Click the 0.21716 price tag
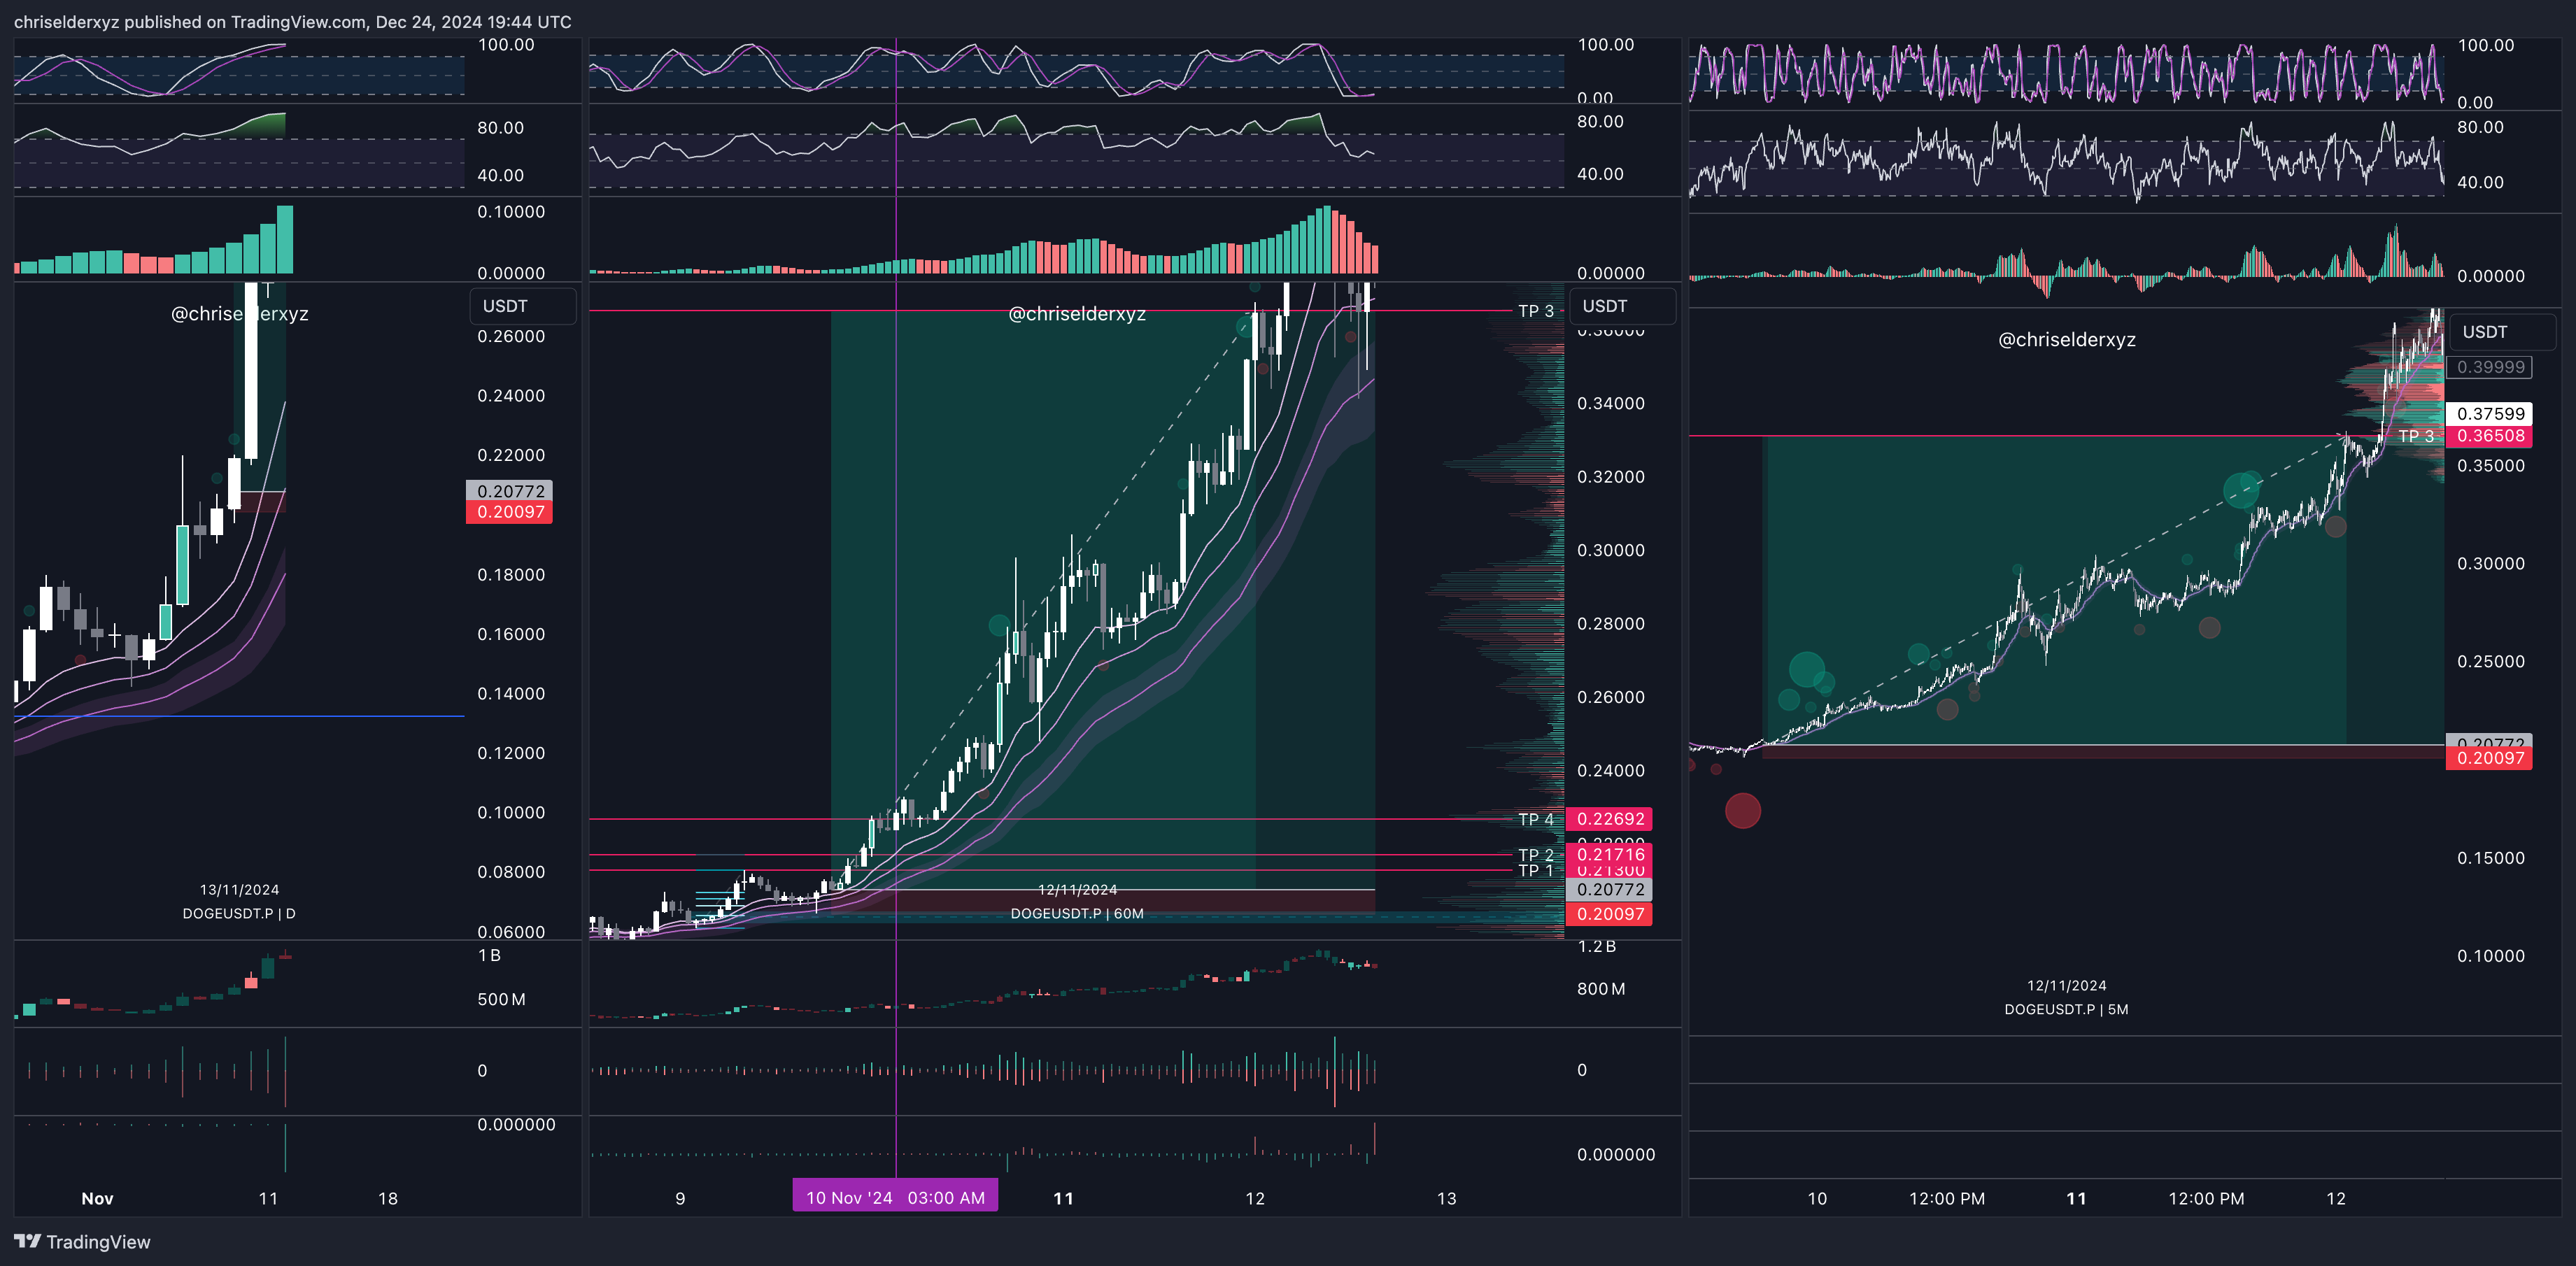Viewport: 2576px width, 1266px height. (x=1609, y=854)
